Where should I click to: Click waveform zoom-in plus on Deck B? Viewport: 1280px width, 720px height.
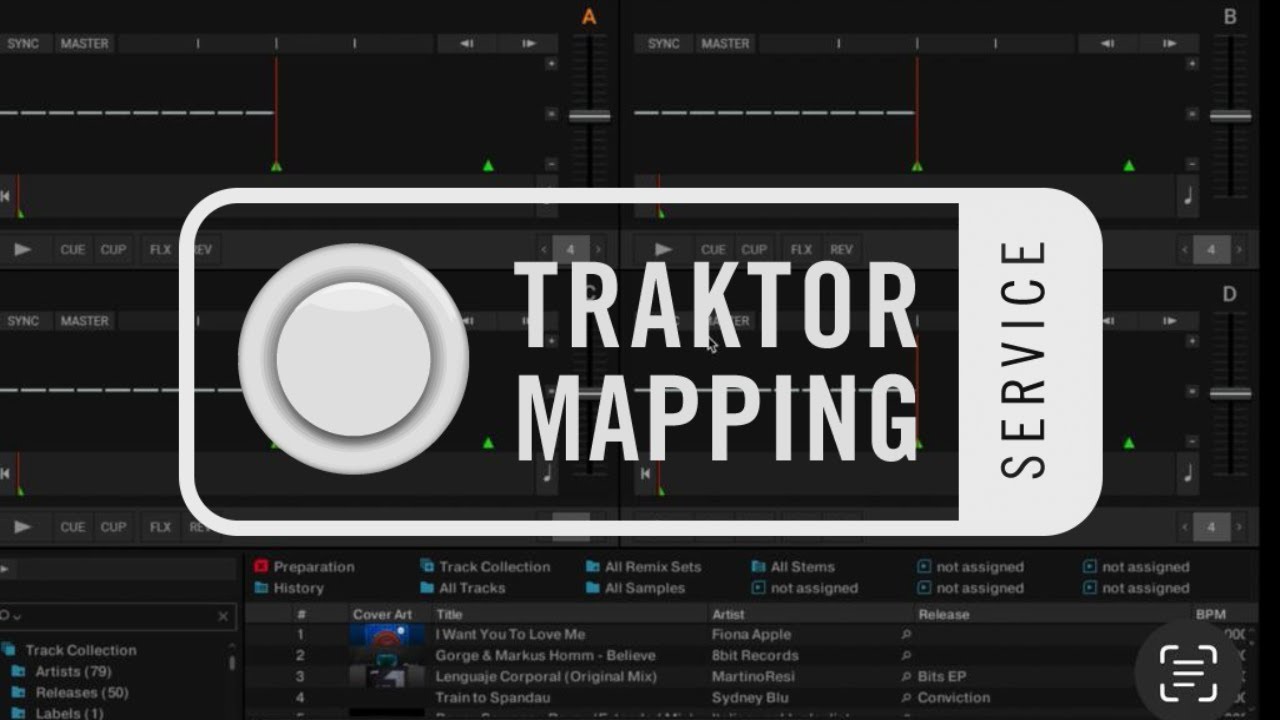click(x=1191, y=64)
